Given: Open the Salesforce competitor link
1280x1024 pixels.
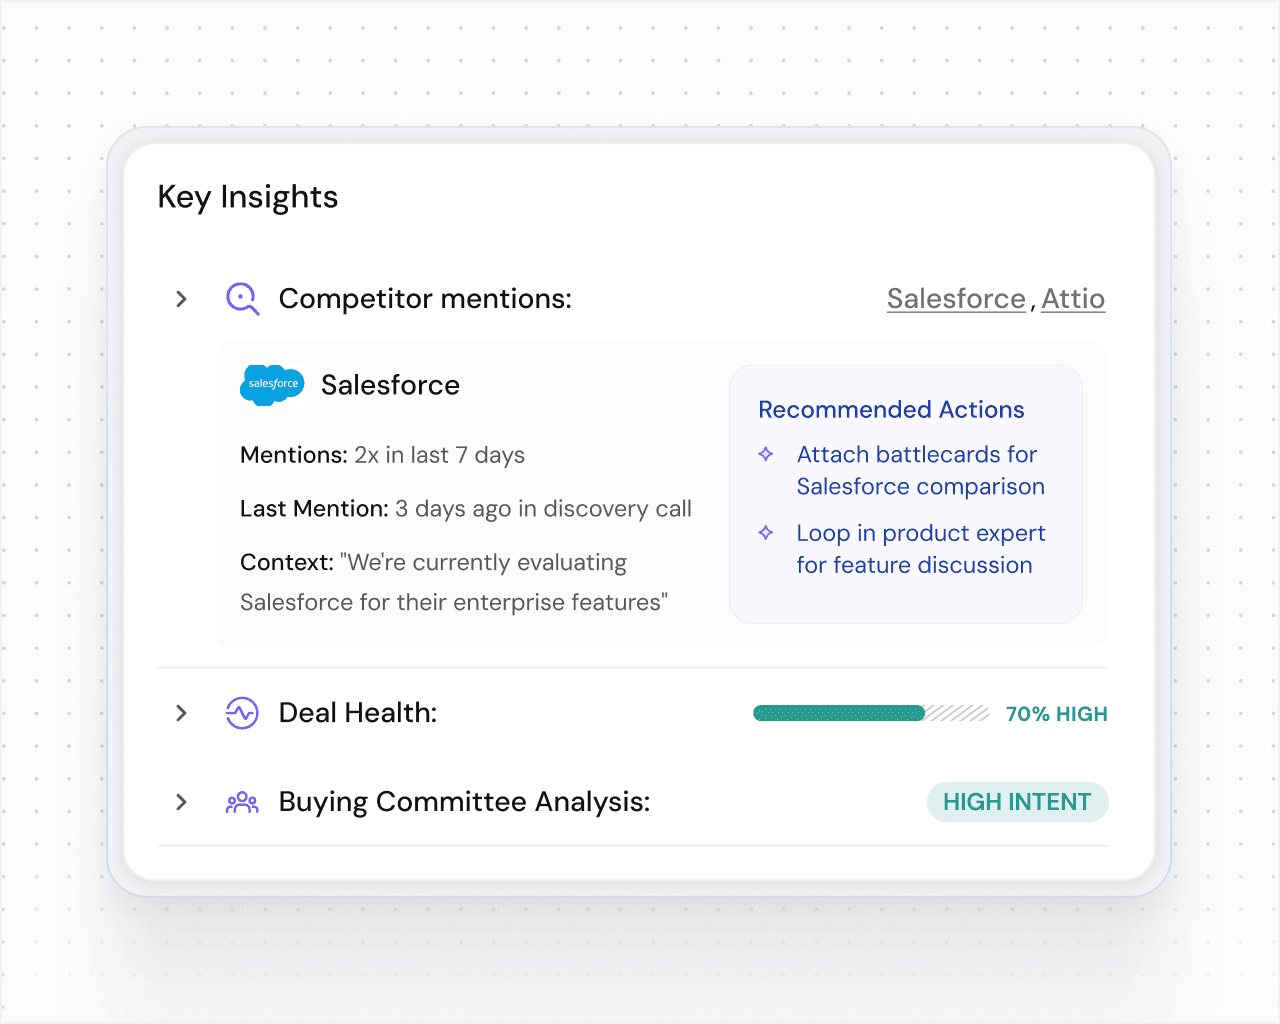Looking at the screenshot, I should tap(956, 299).
